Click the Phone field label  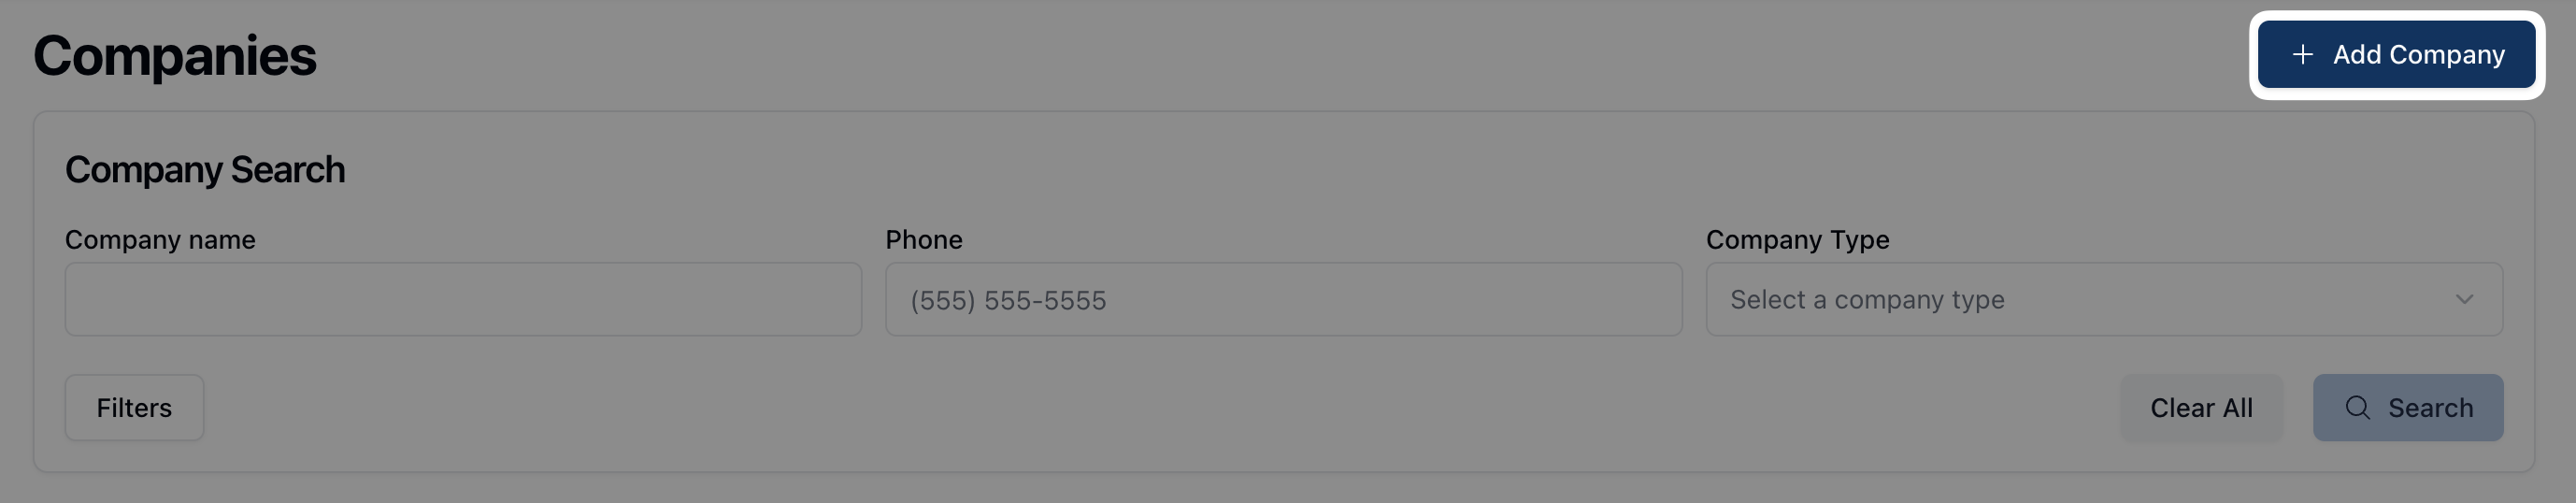click(x=924, y=240)
